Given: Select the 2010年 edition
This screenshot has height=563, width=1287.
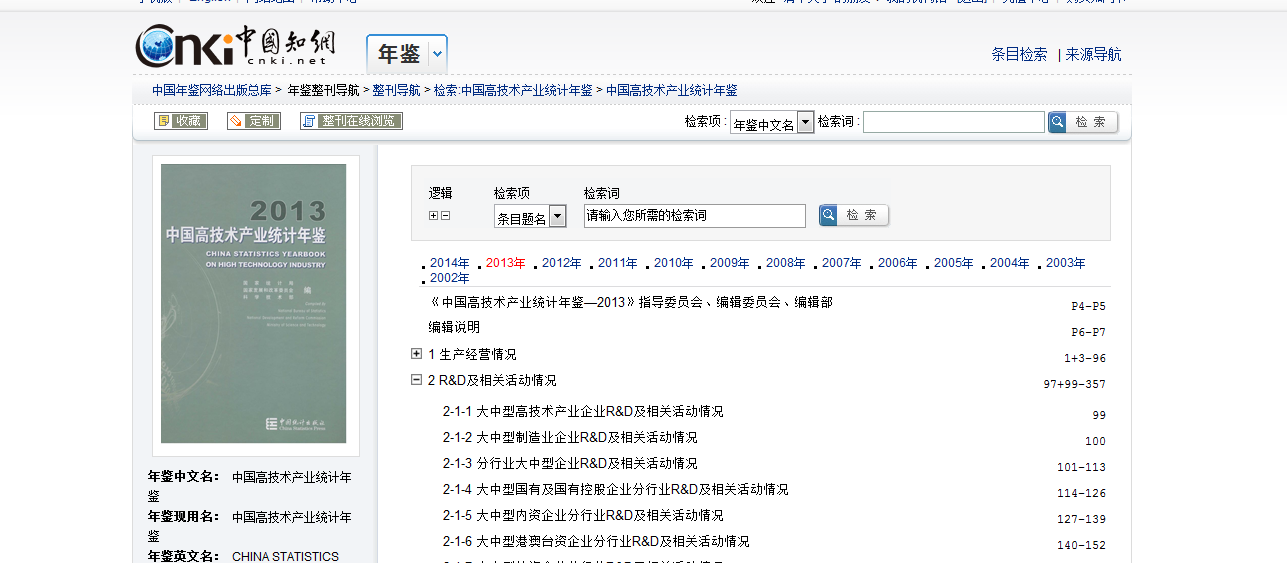Looking at the screenshot, I should [x=673, y=263].
